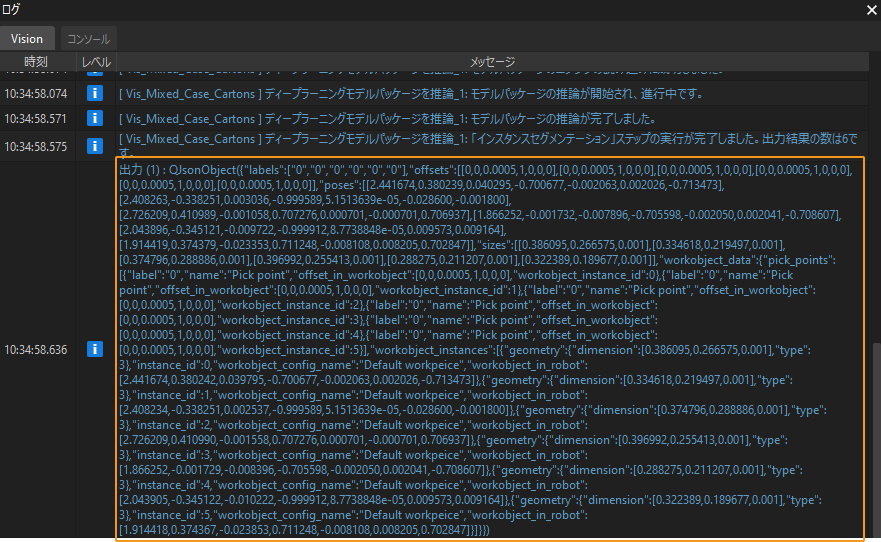Click the log list vertical scrollbar thumb
The image size is (881, 542).
(x=874, y=440)
